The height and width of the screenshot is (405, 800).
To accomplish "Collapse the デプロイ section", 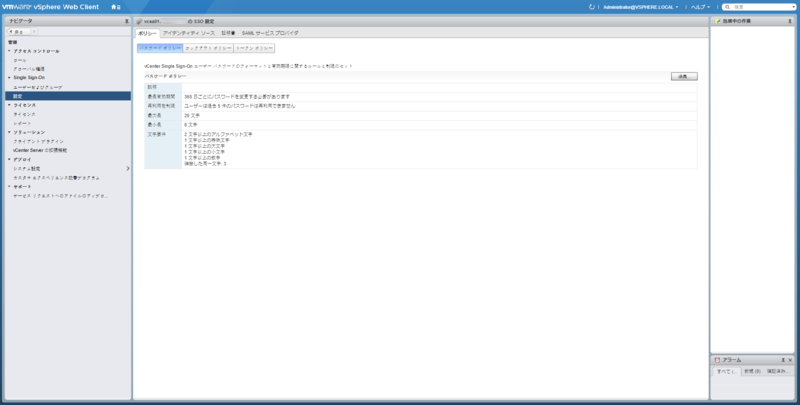I will tap(9, 160).
